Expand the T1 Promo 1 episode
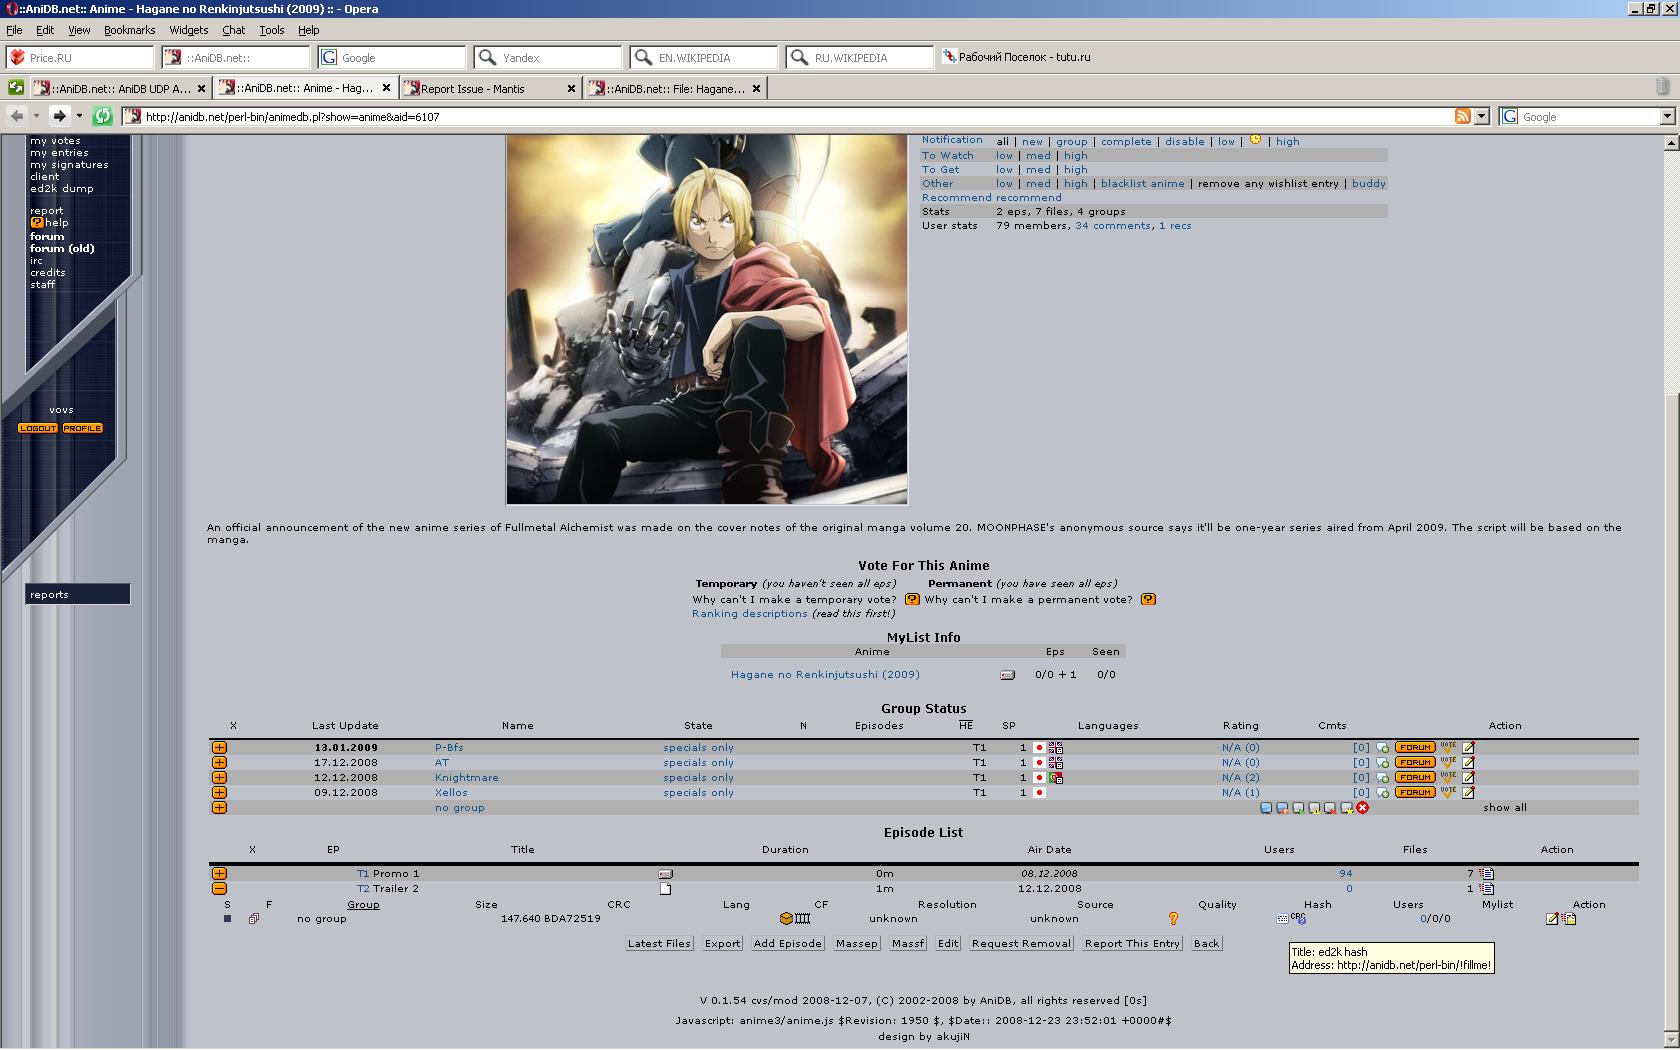The height and width of the screenshot is (1050, 1680). pyautogui.click(x=219, y=874)
